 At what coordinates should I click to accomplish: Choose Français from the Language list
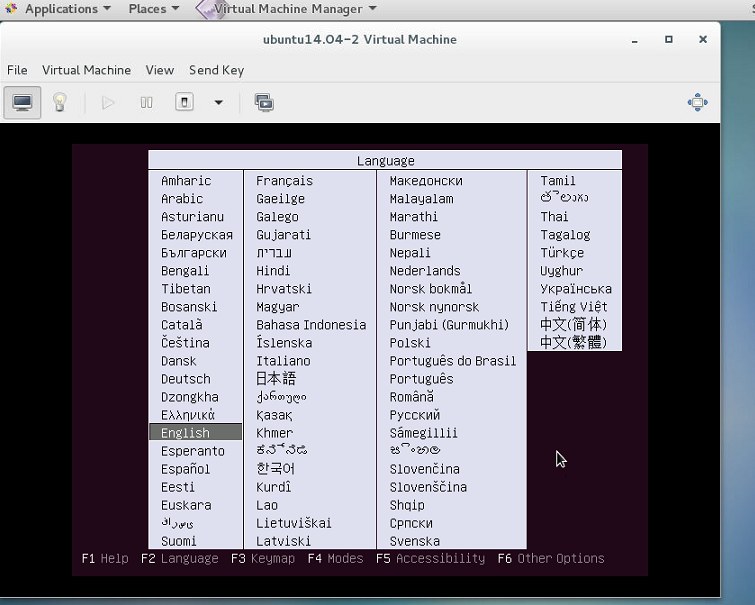coord(284,181)
